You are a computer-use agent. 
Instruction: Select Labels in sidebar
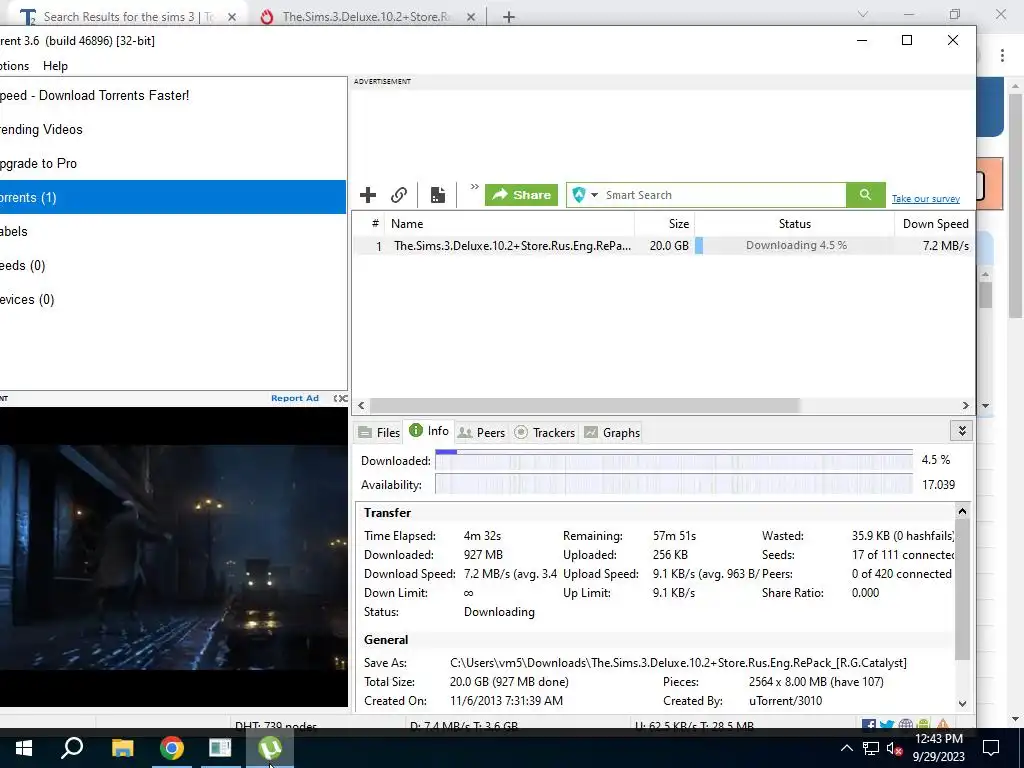click(172, 231)
